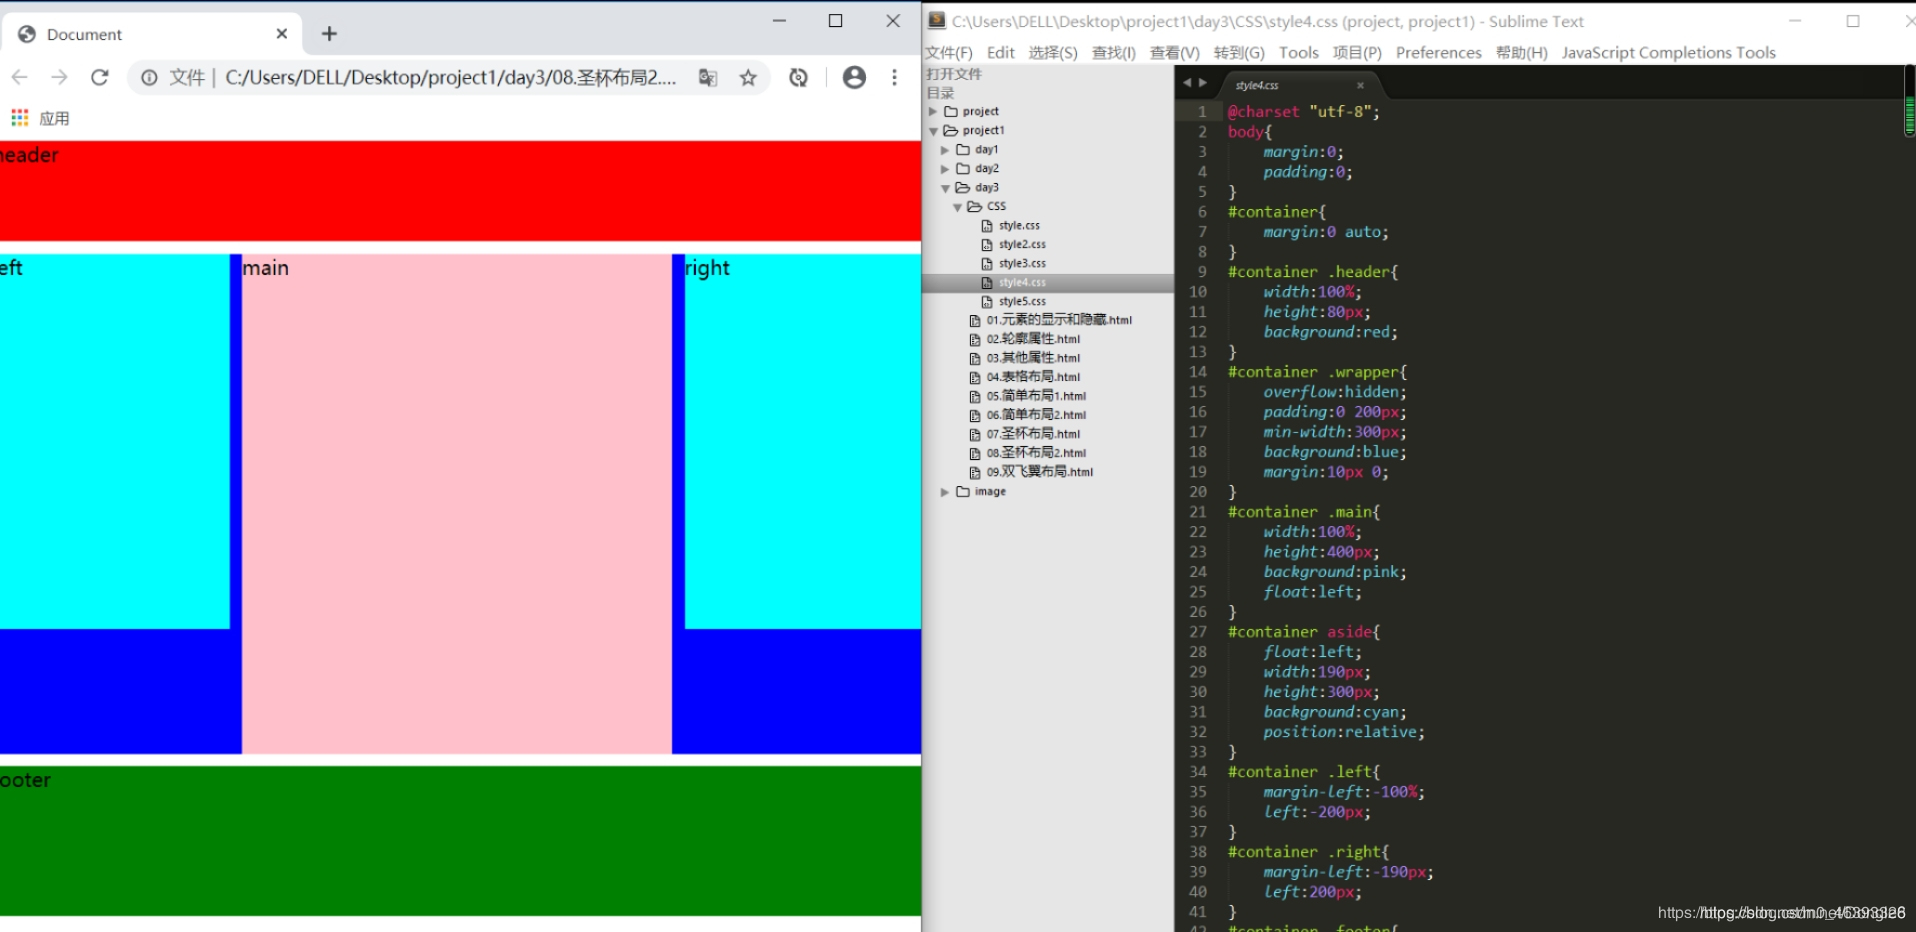The image size is (1916, 932).
Task: Open style3.css in the sidebar
Action: [x=1022, y=263]
